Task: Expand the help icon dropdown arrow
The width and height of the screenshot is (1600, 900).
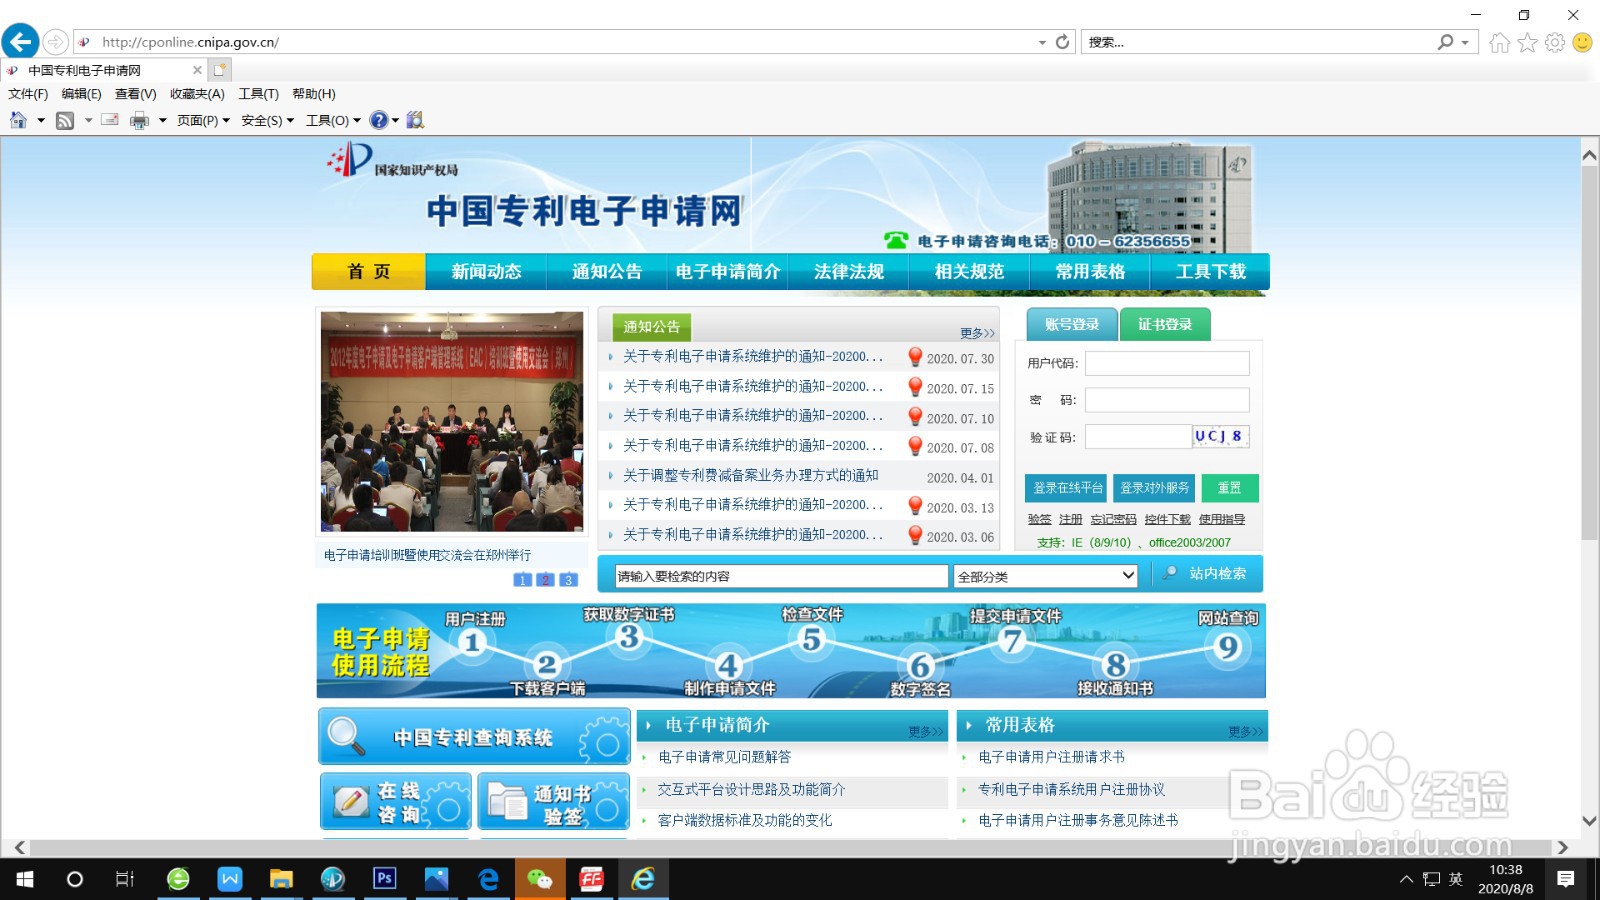Action: point(395,121)
